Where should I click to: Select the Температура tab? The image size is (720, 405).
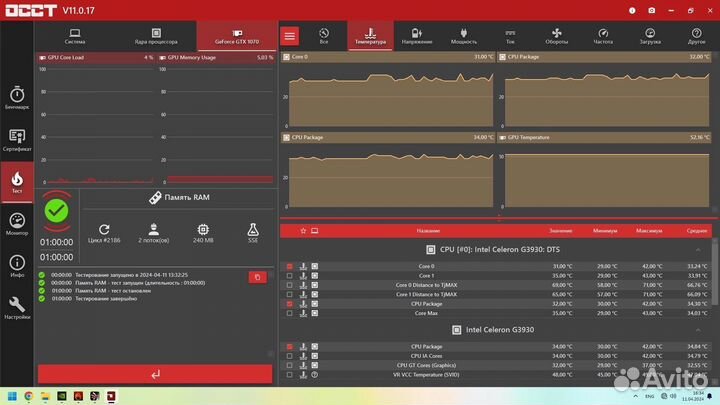click(x=370, y=36)
